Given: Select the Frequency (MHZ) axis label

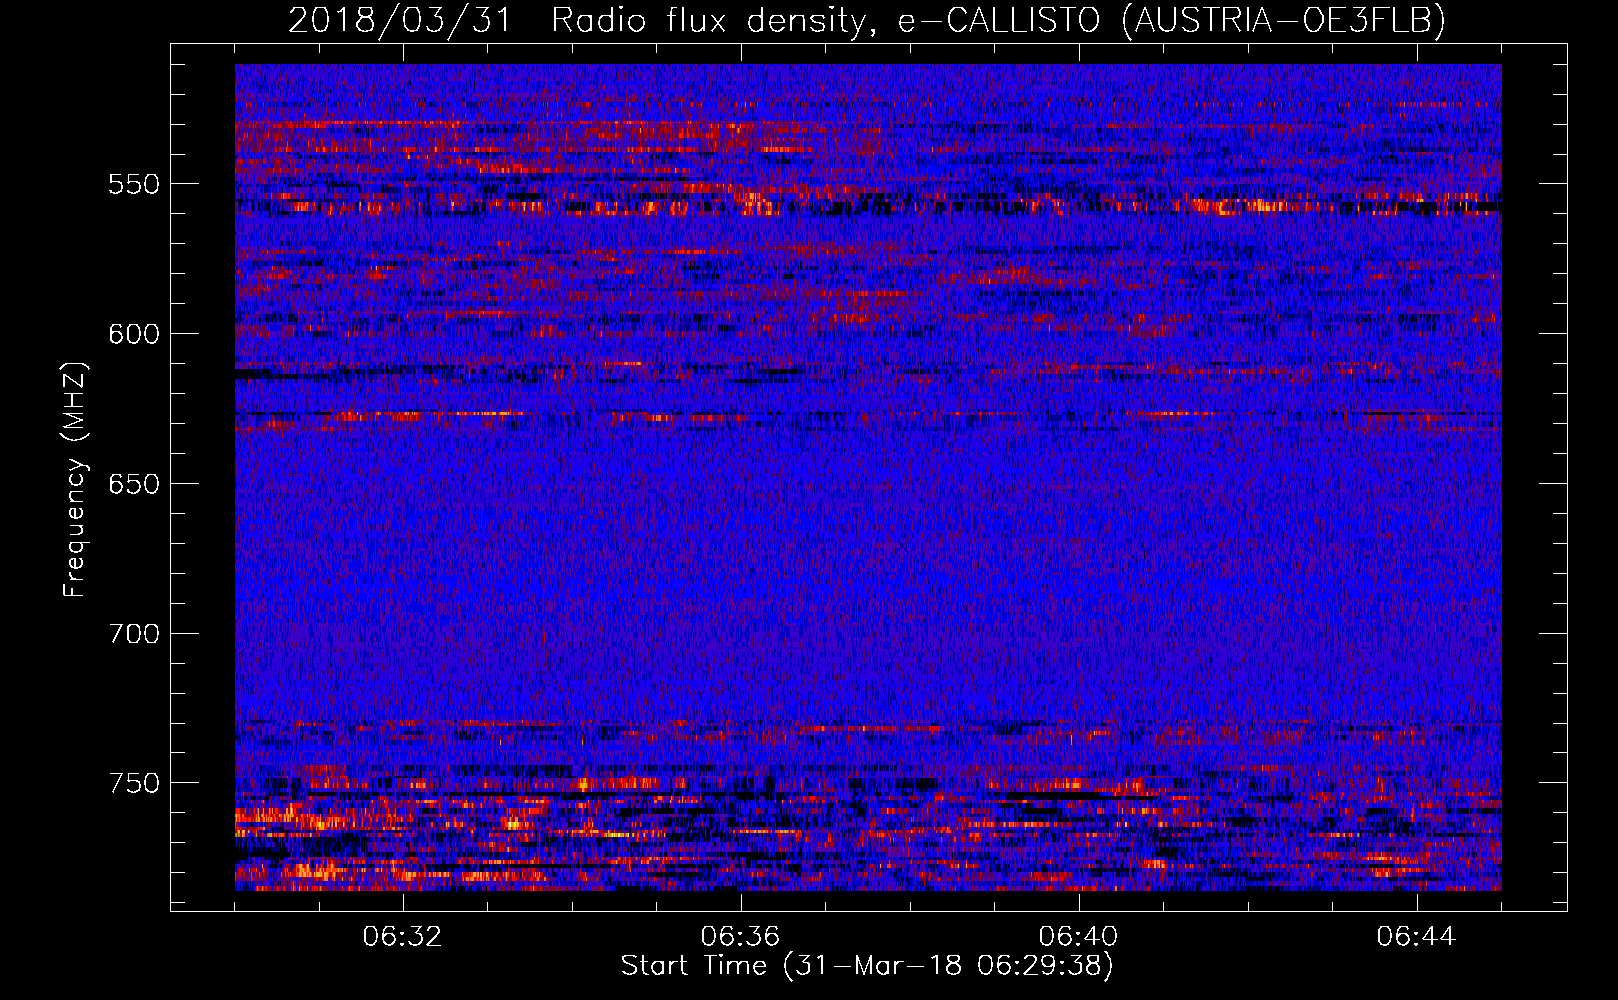Looking at the screenshot, I should (x=75, y=478).
